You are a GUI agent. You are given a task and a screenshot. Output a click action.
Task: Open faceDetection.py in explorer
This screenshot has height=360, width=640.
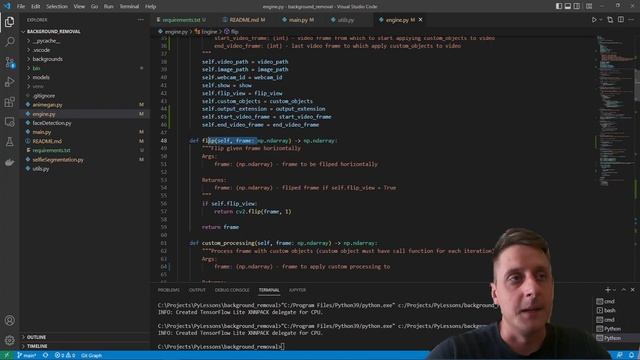click(x=52, y=123)
